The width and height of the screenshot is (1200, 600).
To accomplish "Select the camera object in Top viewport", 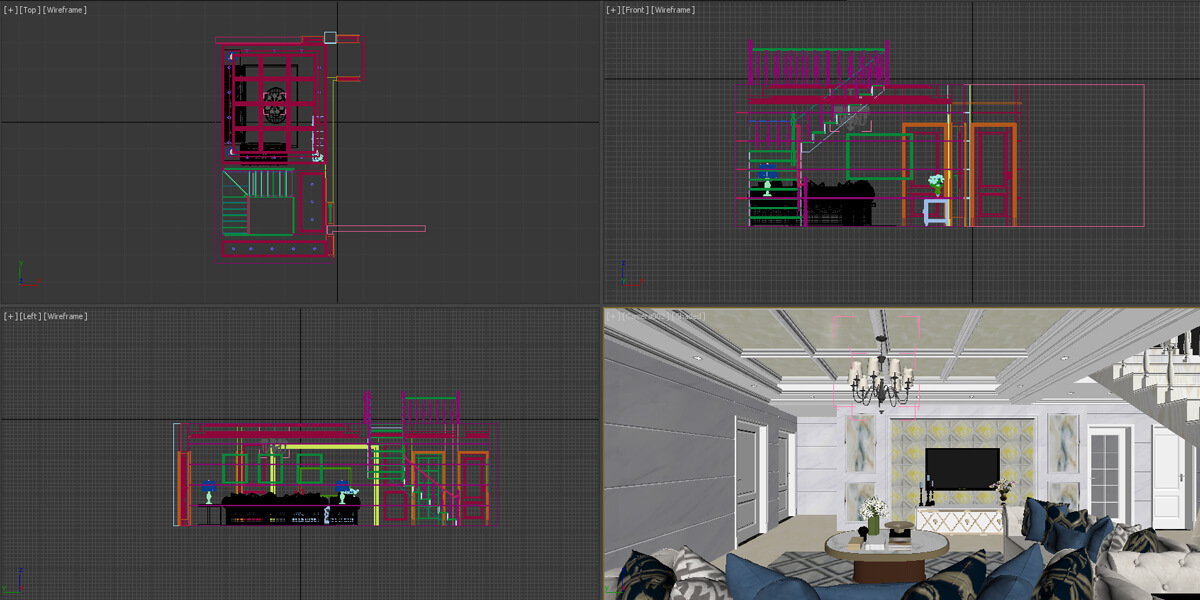I will [330, 38].
